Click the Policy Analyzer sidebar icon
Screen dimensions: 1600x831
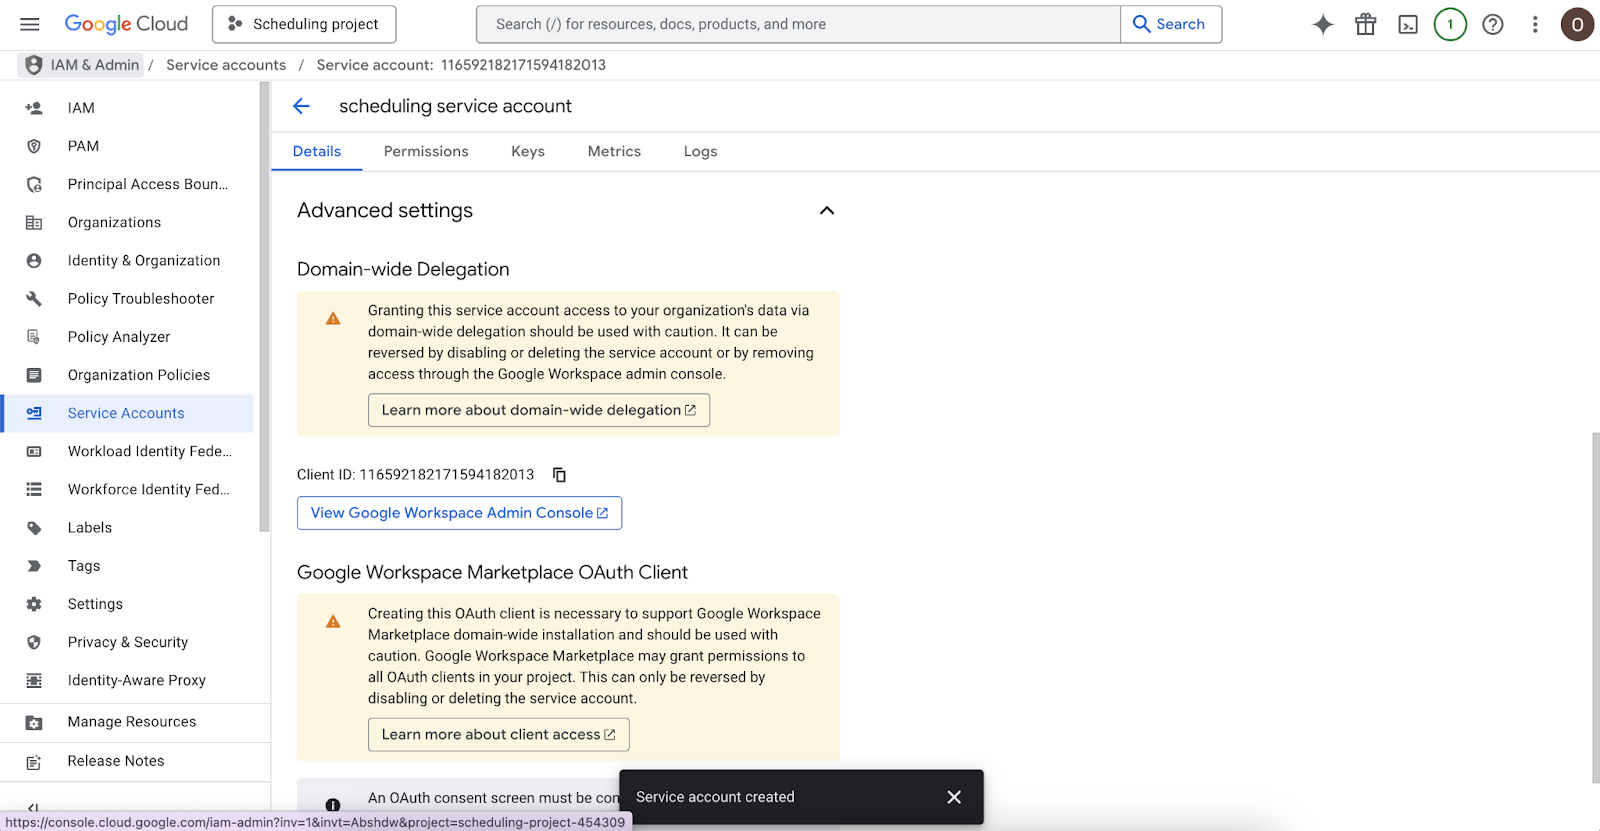(x=34, y=337)
